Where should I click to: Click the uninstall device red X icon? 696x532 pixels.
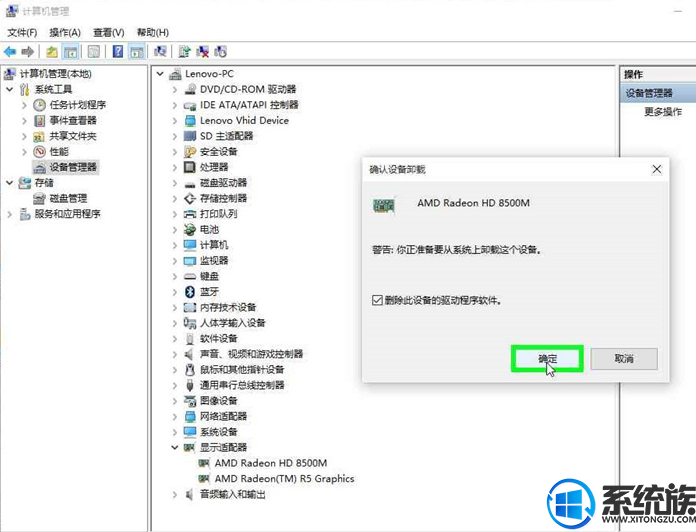point(202,52)
